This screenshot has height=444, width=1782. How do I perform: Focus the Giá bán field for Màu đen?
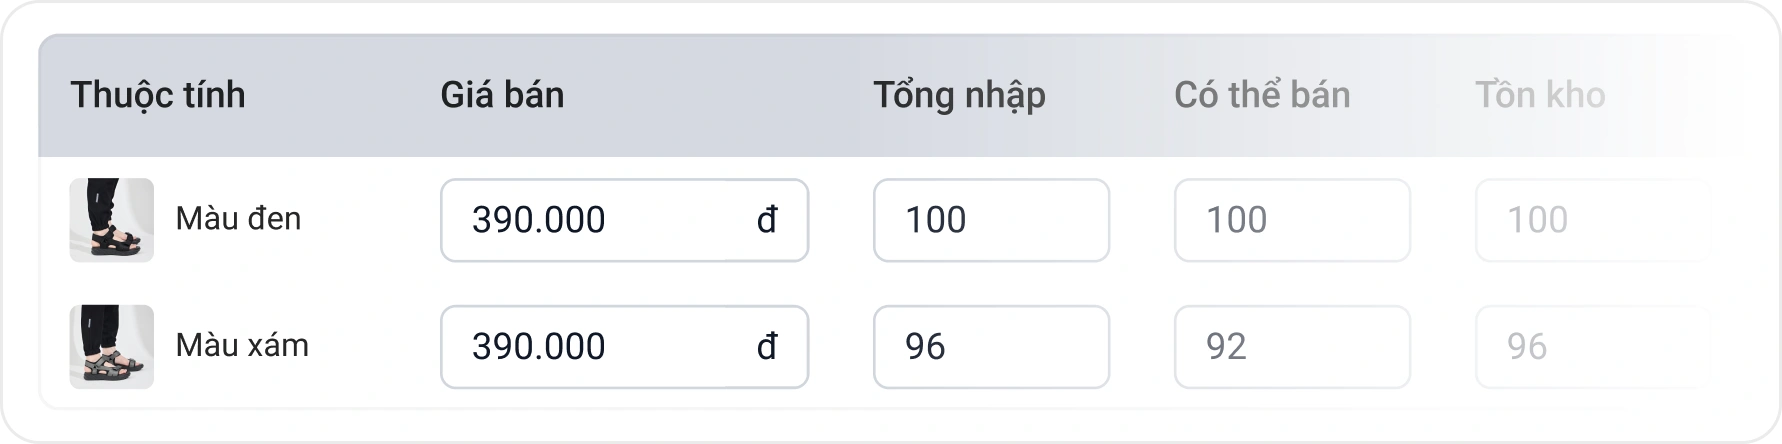coord(624,220)
